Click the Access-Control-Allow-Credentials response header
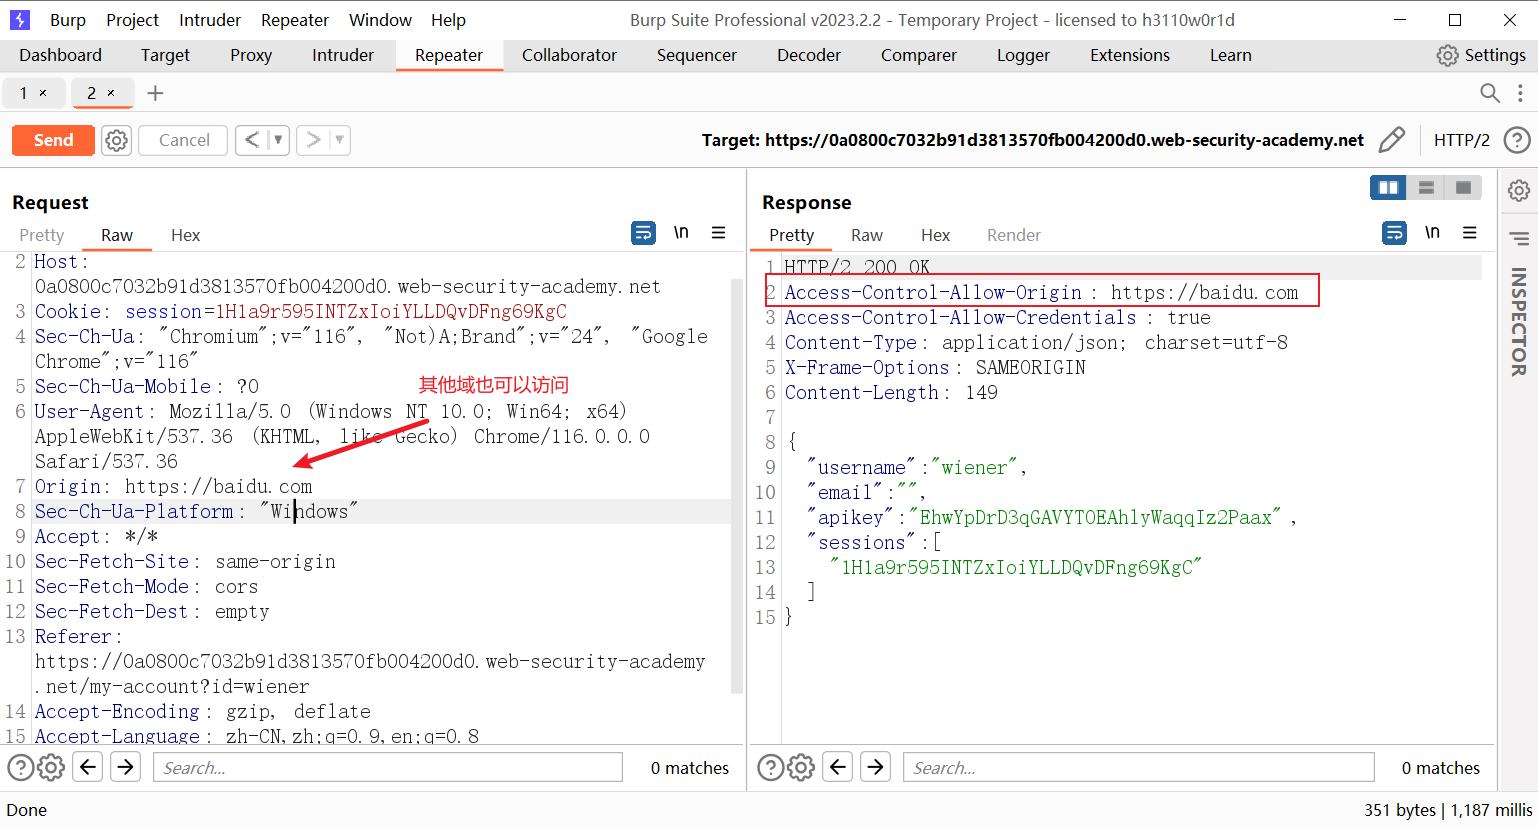 pos(997,317)
